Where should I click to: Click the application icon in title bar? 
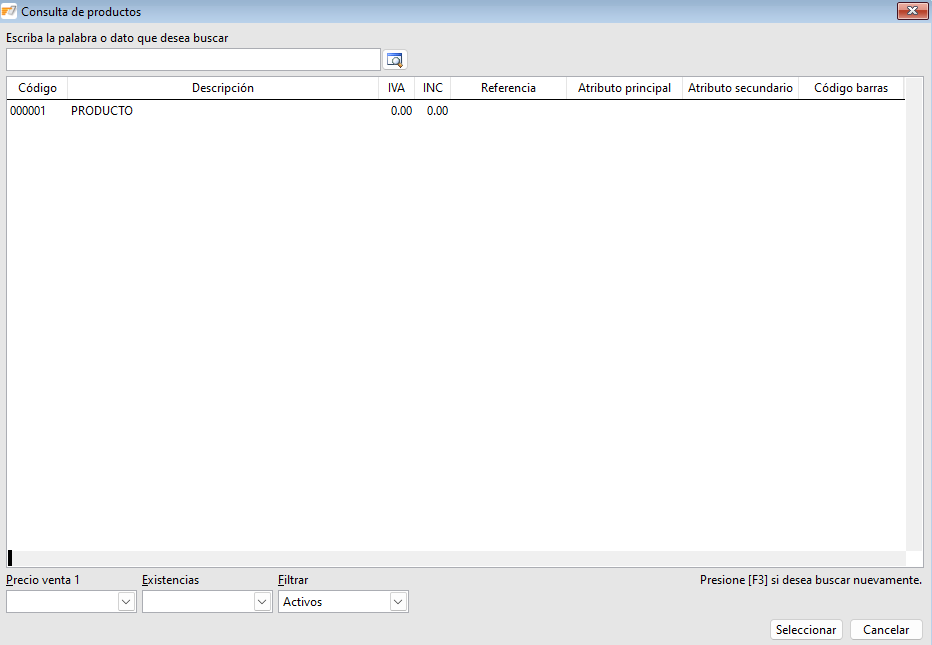[10, 12]
